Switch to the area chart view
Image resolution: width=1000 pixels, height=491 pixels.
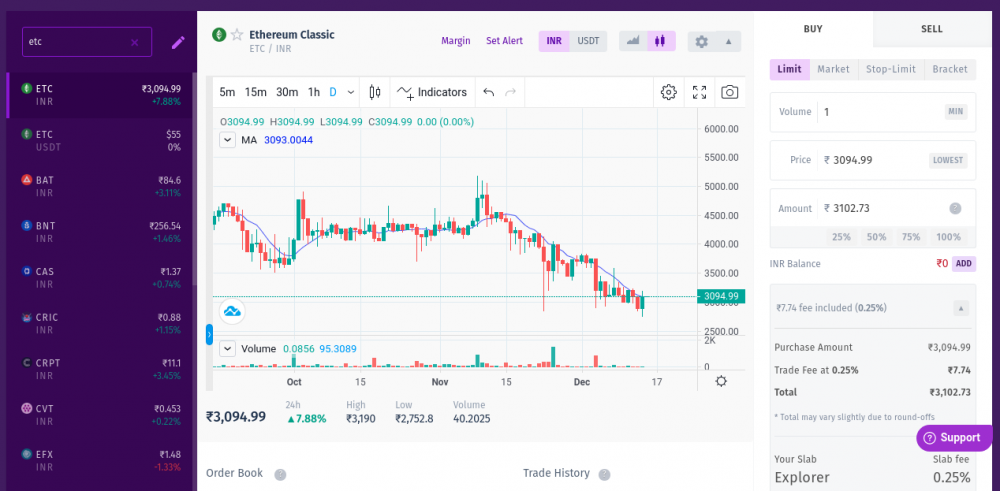coord(632,41)
